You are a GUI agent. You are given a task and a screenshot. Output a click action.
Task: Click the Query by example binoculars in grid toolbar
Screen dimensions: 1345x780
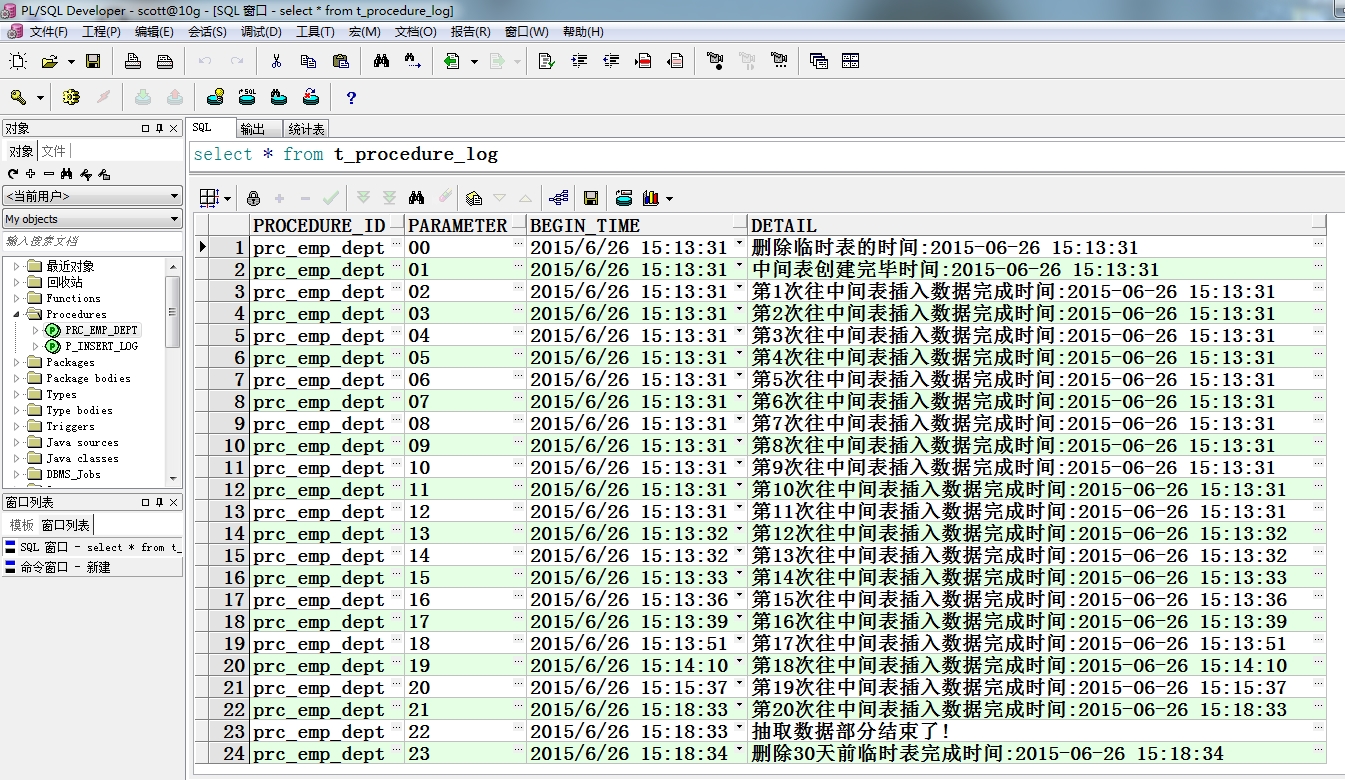[417, 198]
